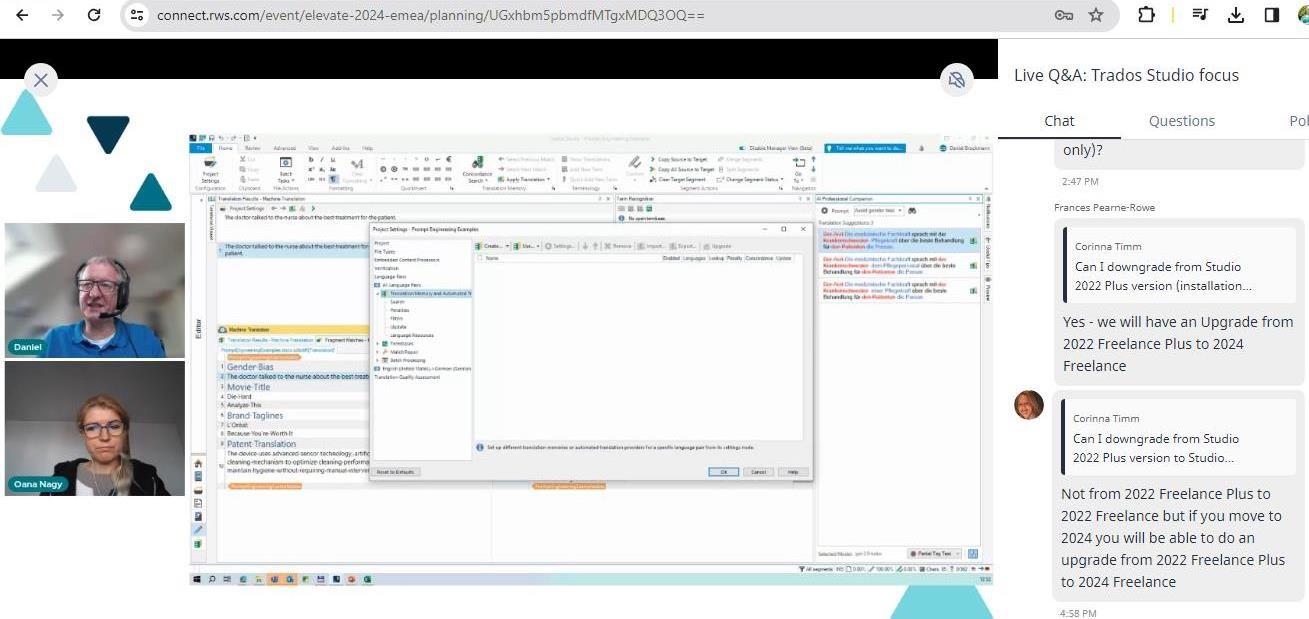Screen dimensions: 1309x619
Task: Select Translation Quality Assessment in the tree
Action: pyautogui.click(x=407, y=377)
